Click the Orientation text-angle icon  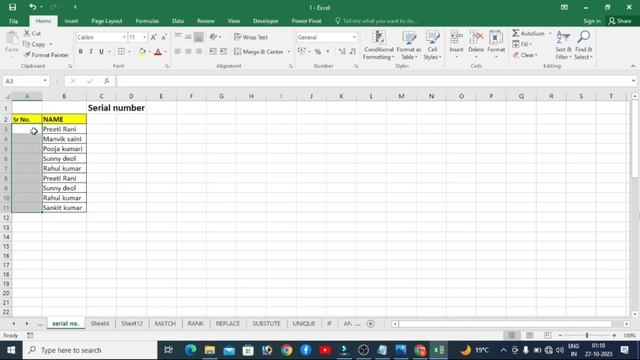pyautogui.click(x=213, y=37)
